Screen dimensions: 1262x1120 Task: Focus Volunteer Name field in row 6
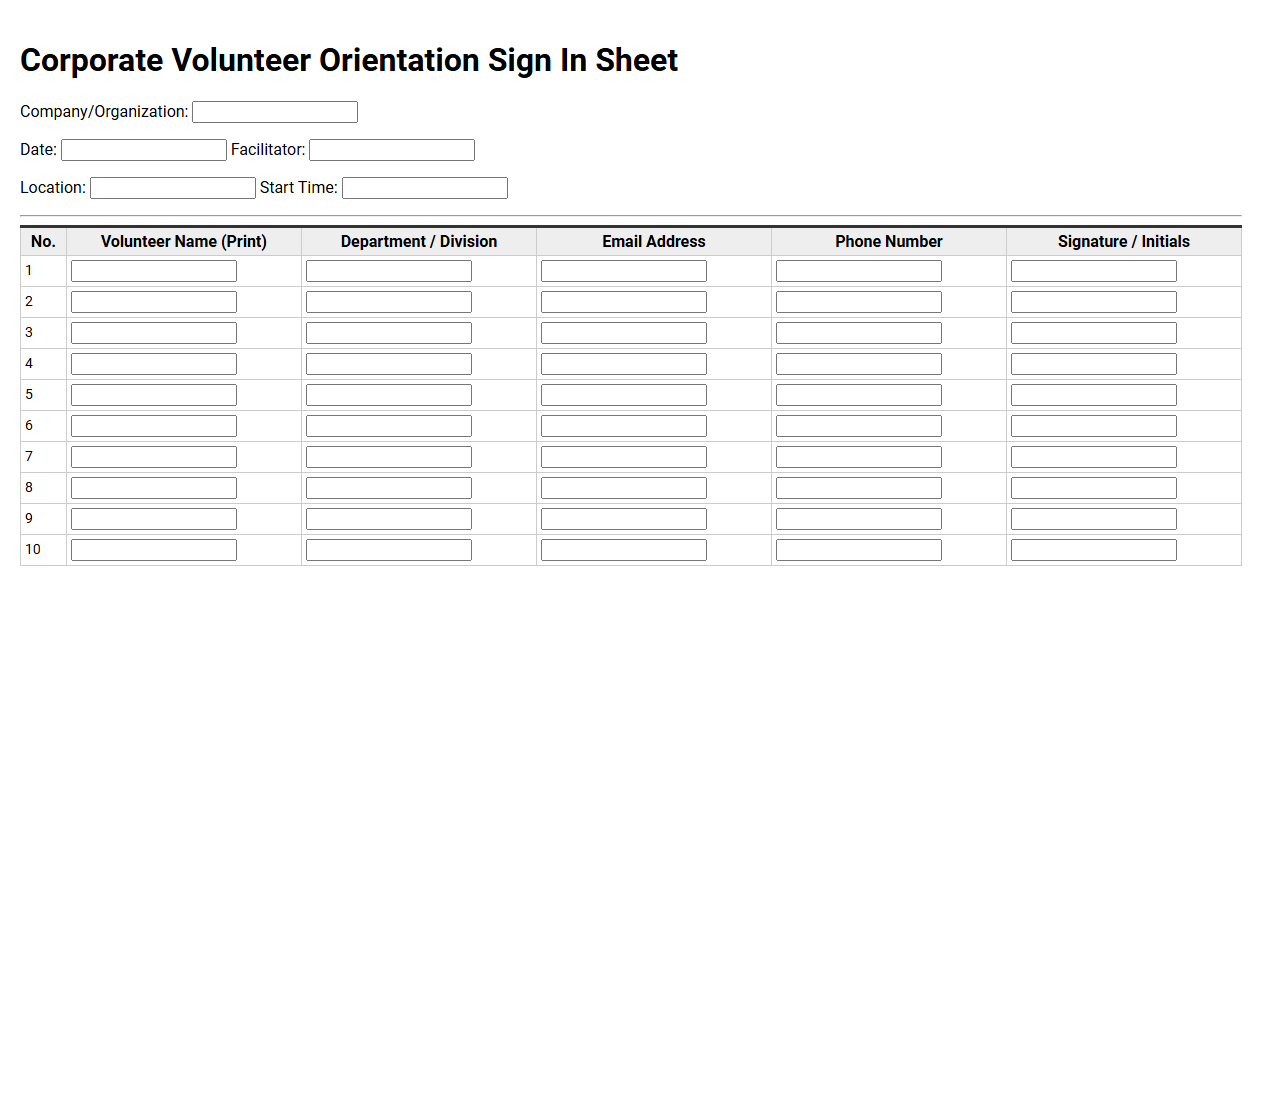154,426
